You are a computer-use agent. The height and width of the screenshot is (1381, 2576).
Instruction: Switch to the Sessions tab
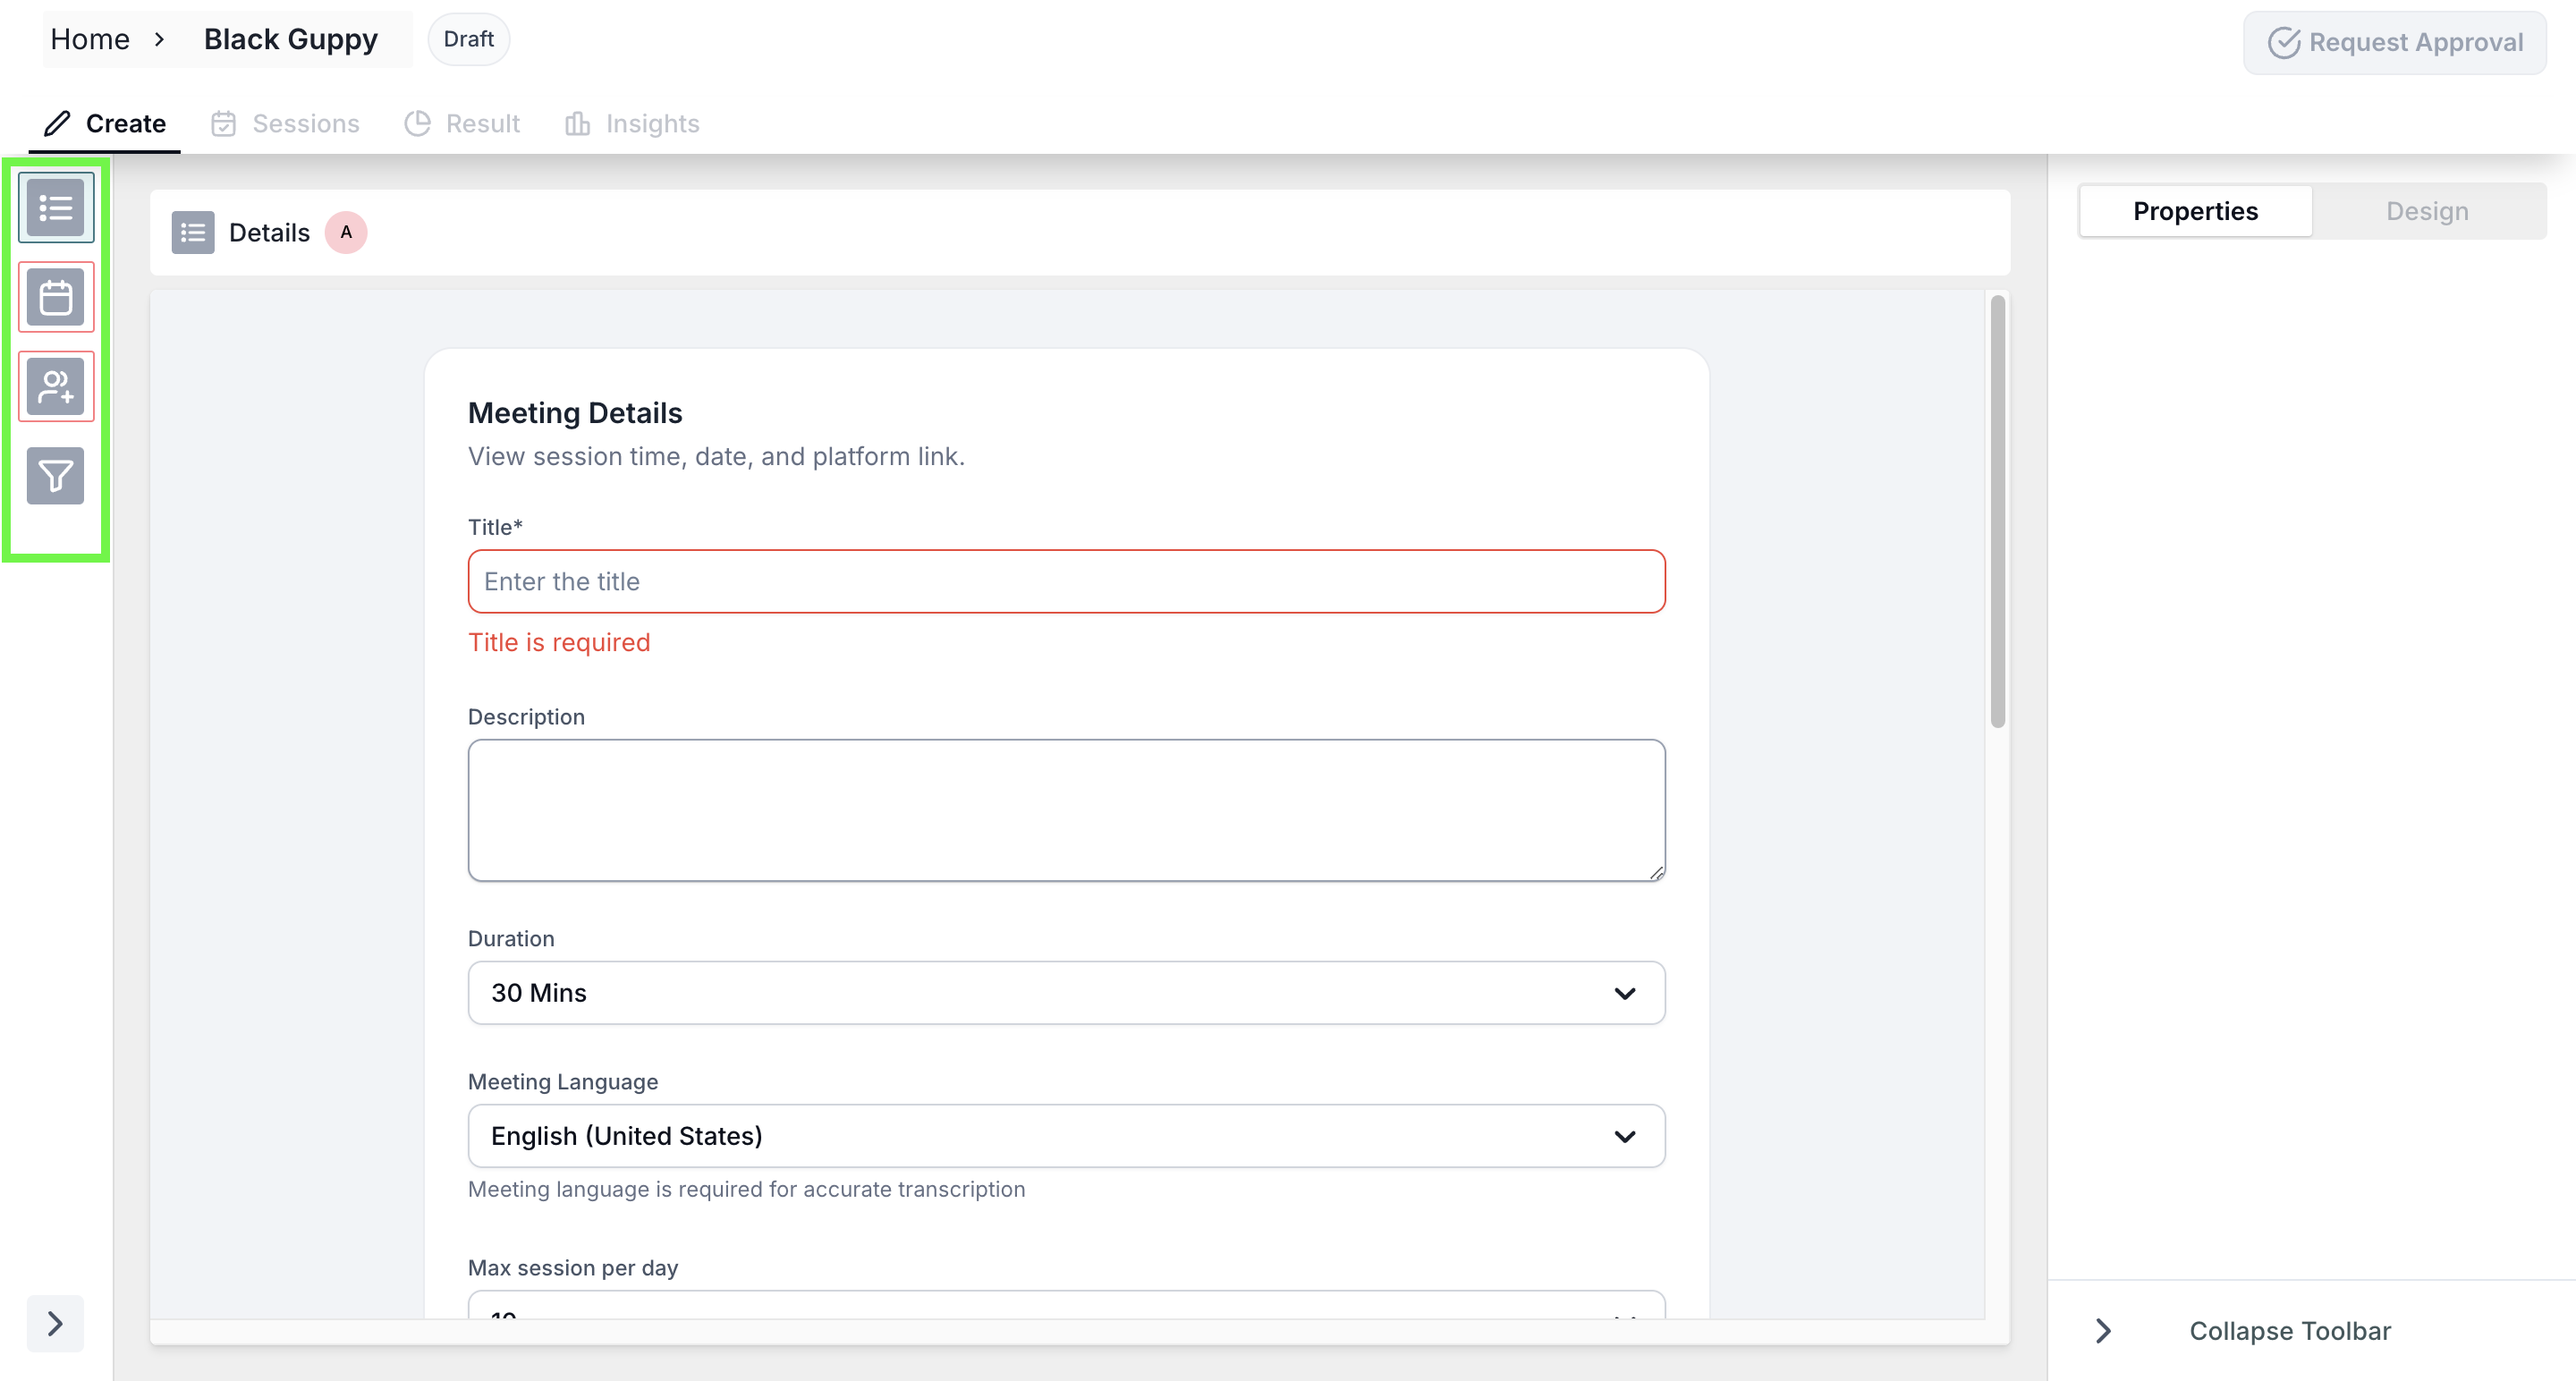(x=285, y=124)
